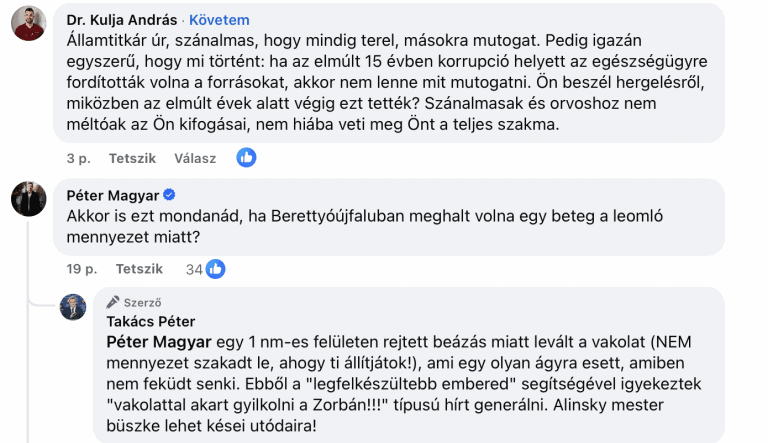Open Péter Magyar's profile avatar
768x443 pixels.
tap(29, 199)
